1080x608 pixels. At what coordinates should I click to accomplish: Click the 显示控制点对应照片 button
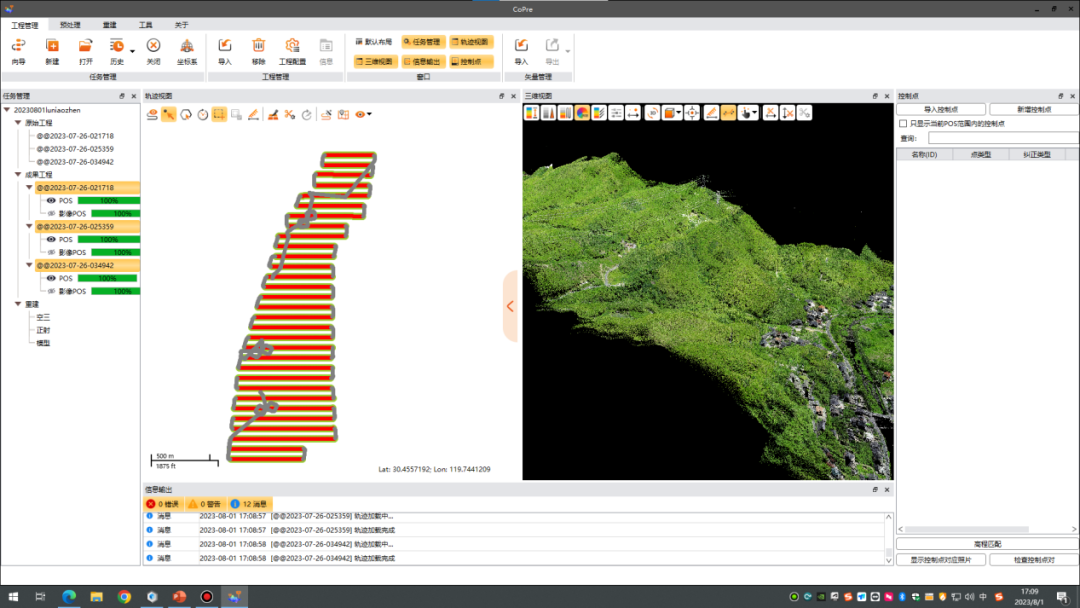click(x=941, y=560)
